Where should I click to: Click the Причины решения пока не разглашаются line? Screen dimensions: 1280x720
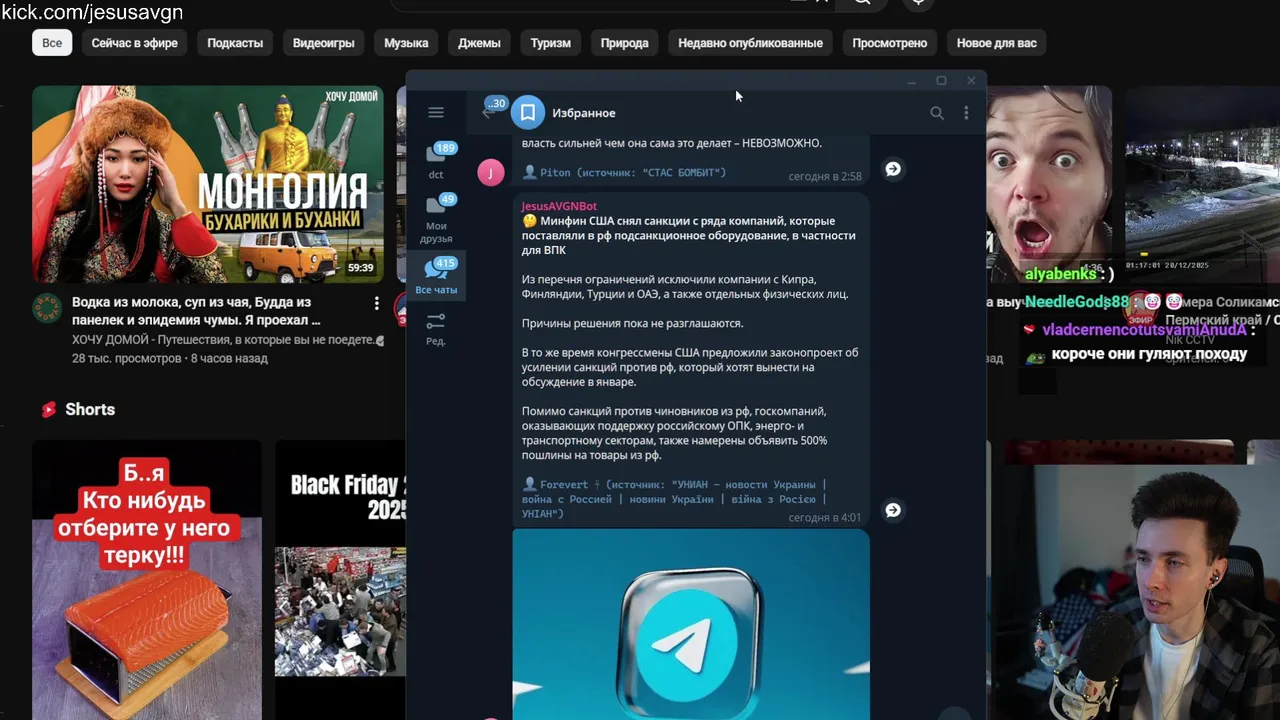632,323
